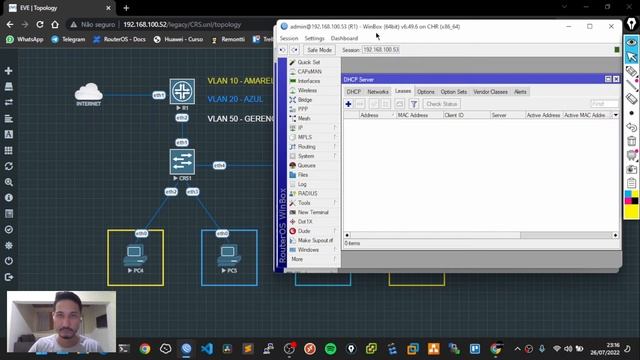Open the RouterOS - Docs bookmark

pyautogui.click(x=119, y=39)
